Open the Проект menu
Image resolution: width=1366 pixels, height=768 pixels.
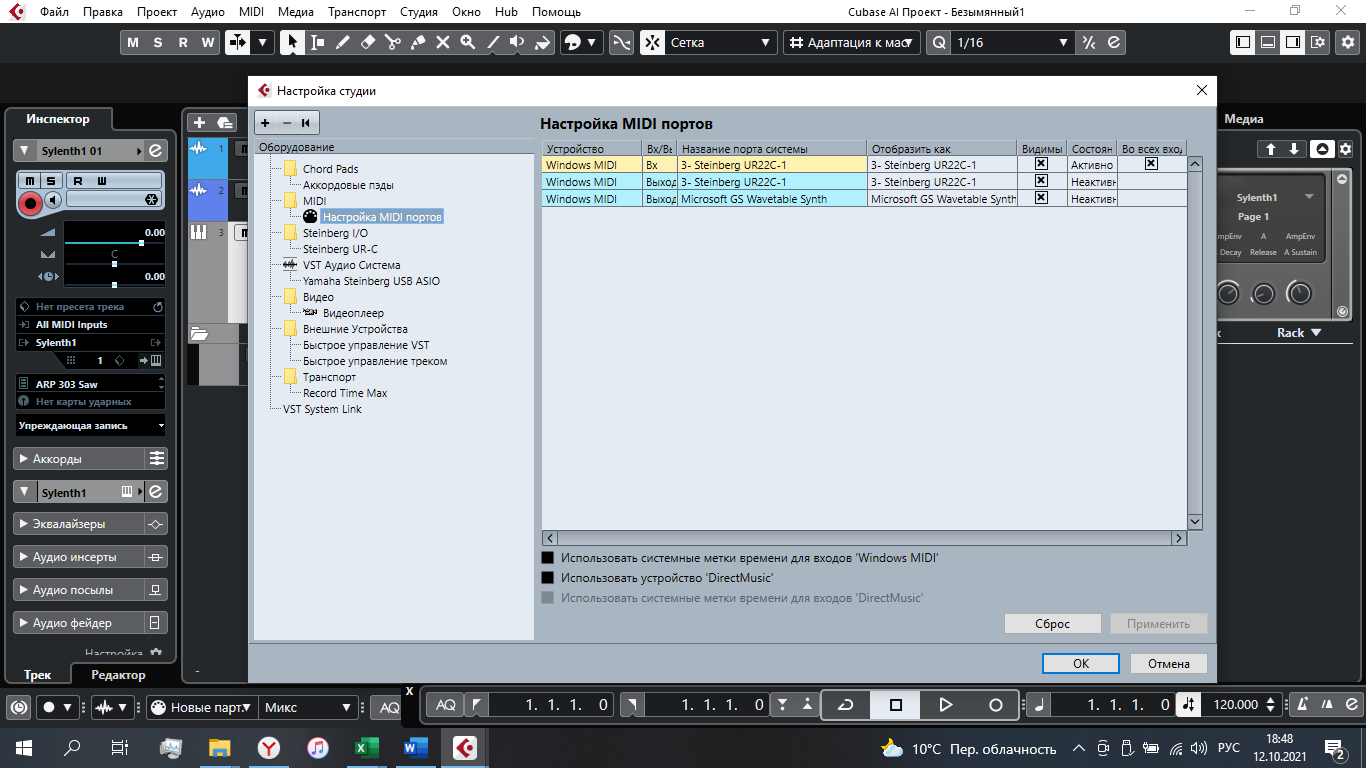[157, 12]
